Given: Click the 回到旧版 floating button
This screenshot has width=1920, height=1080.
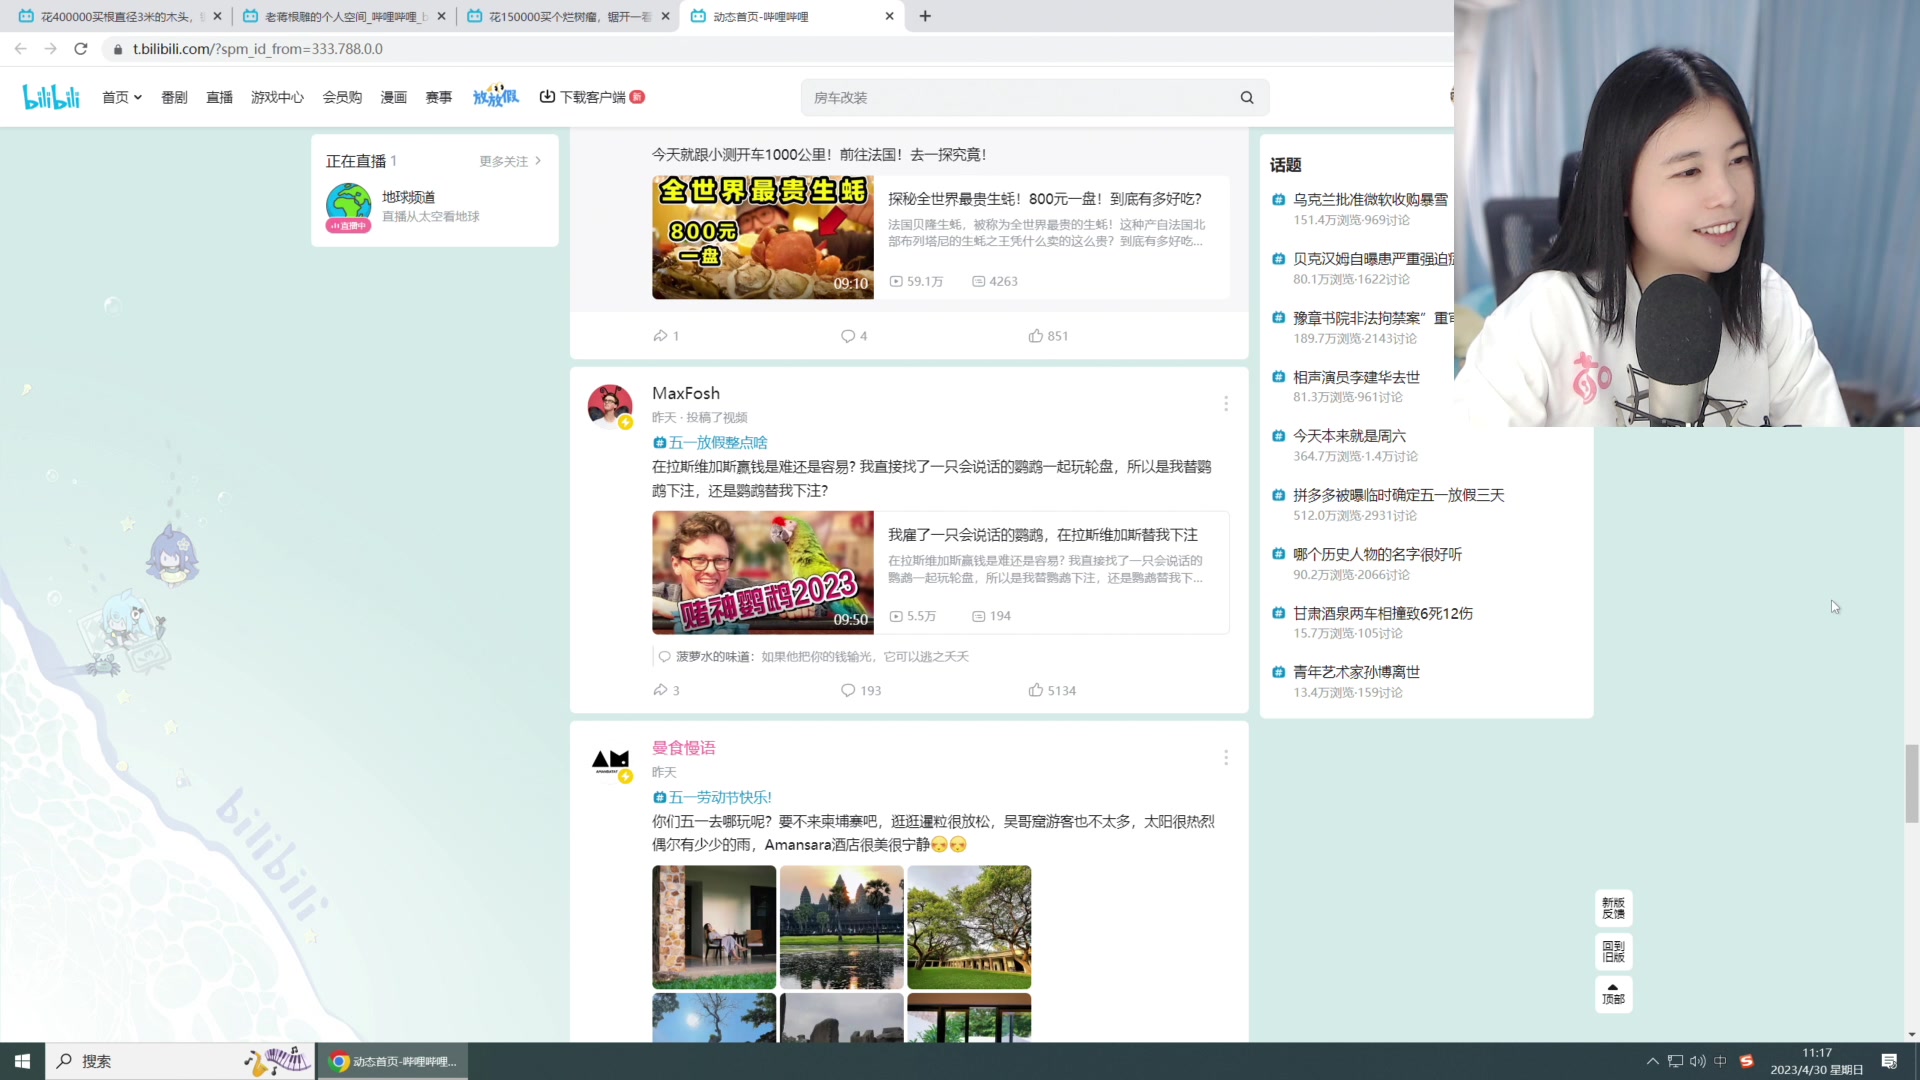Looking at the screenshot, I should coord(1613,951).
